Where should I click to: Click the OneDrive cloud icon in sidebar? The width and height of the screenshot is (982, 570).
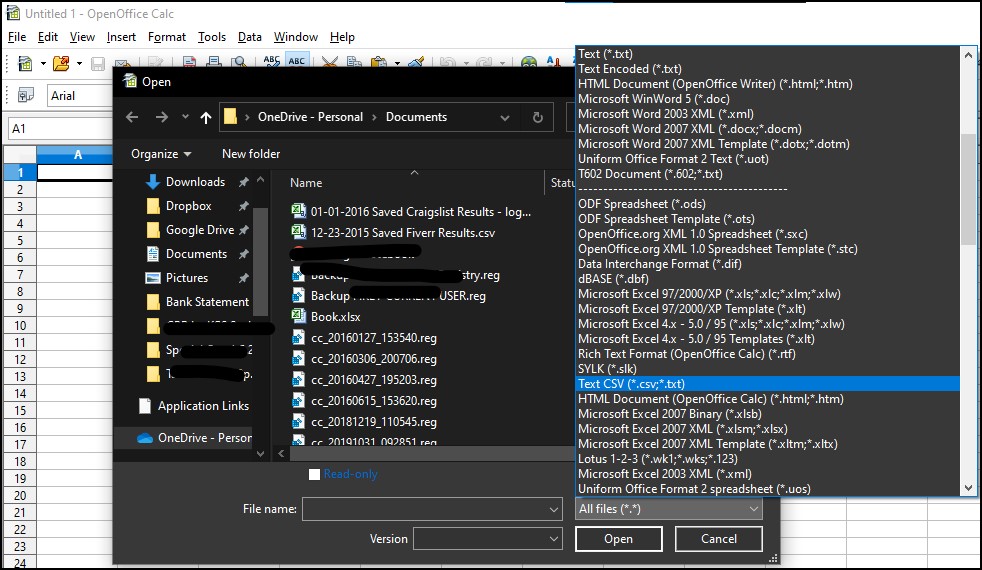(x=145, y=438)
